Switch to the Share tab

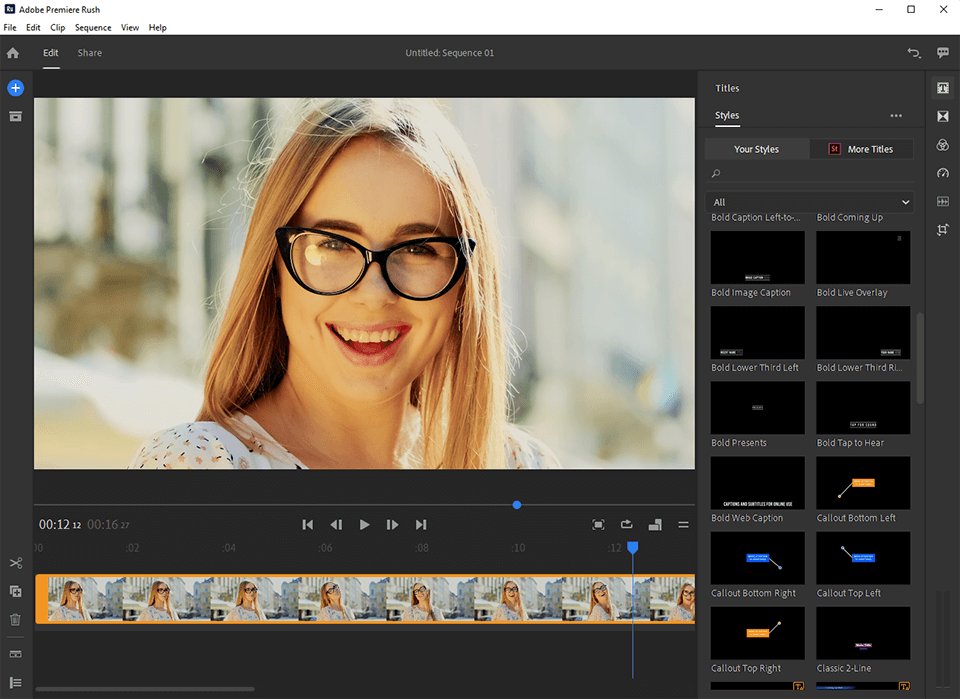click(x=90, y=53)
